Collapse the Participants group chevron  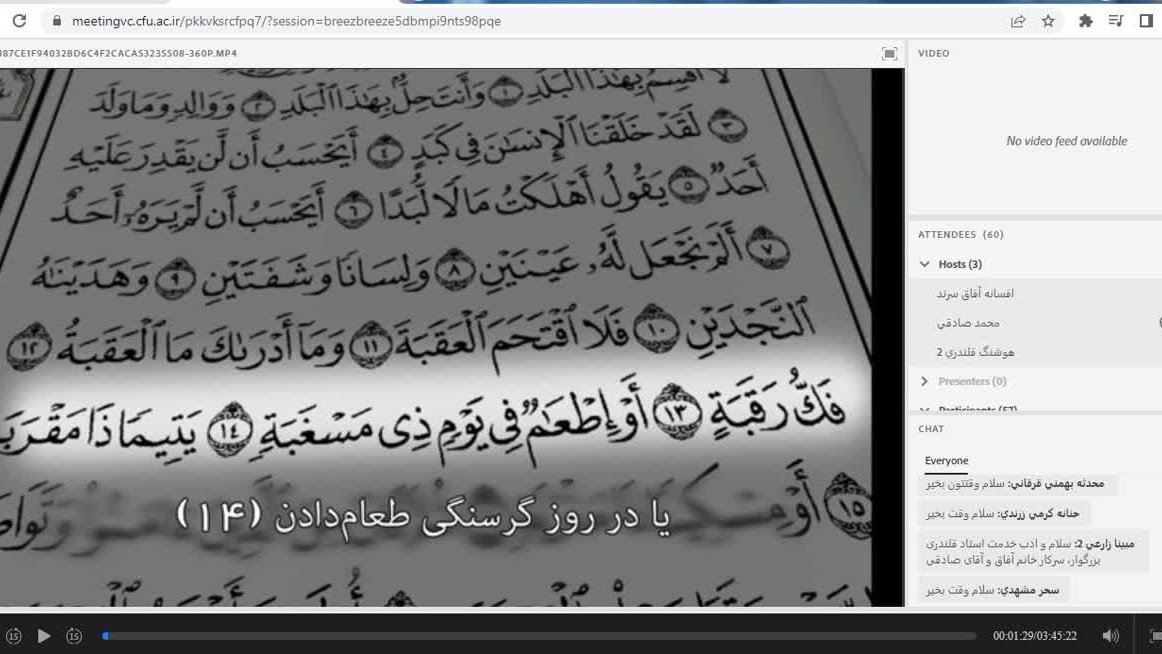pos(924,409)
